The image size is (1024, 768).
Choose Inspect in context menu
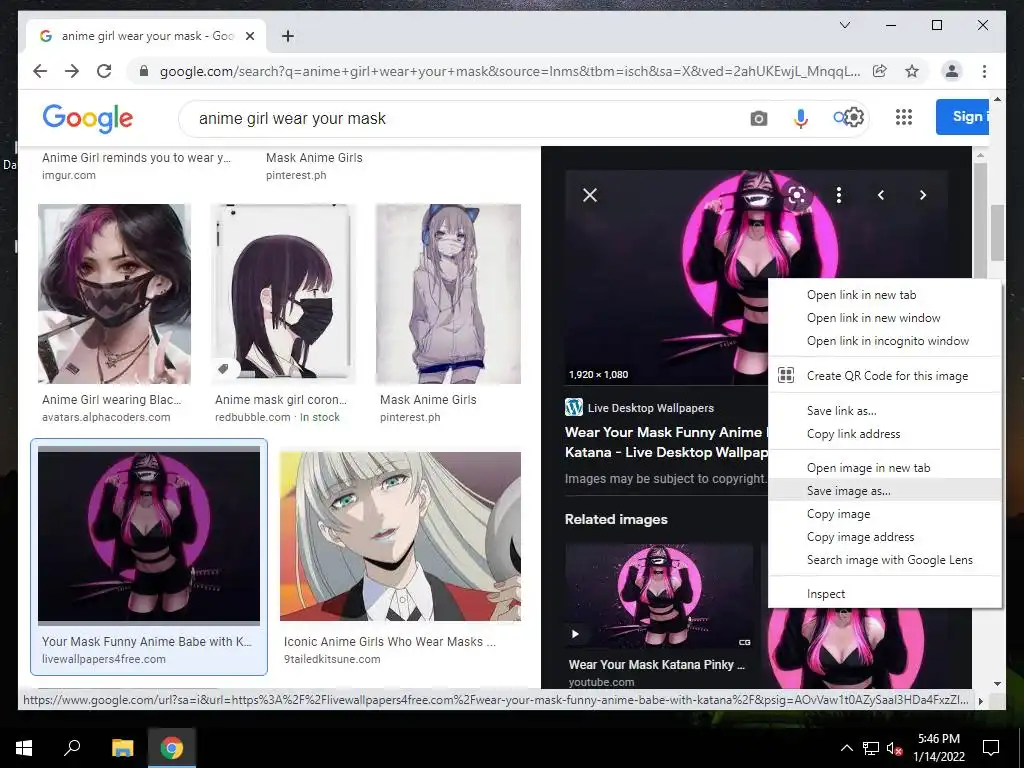[885, 594]
